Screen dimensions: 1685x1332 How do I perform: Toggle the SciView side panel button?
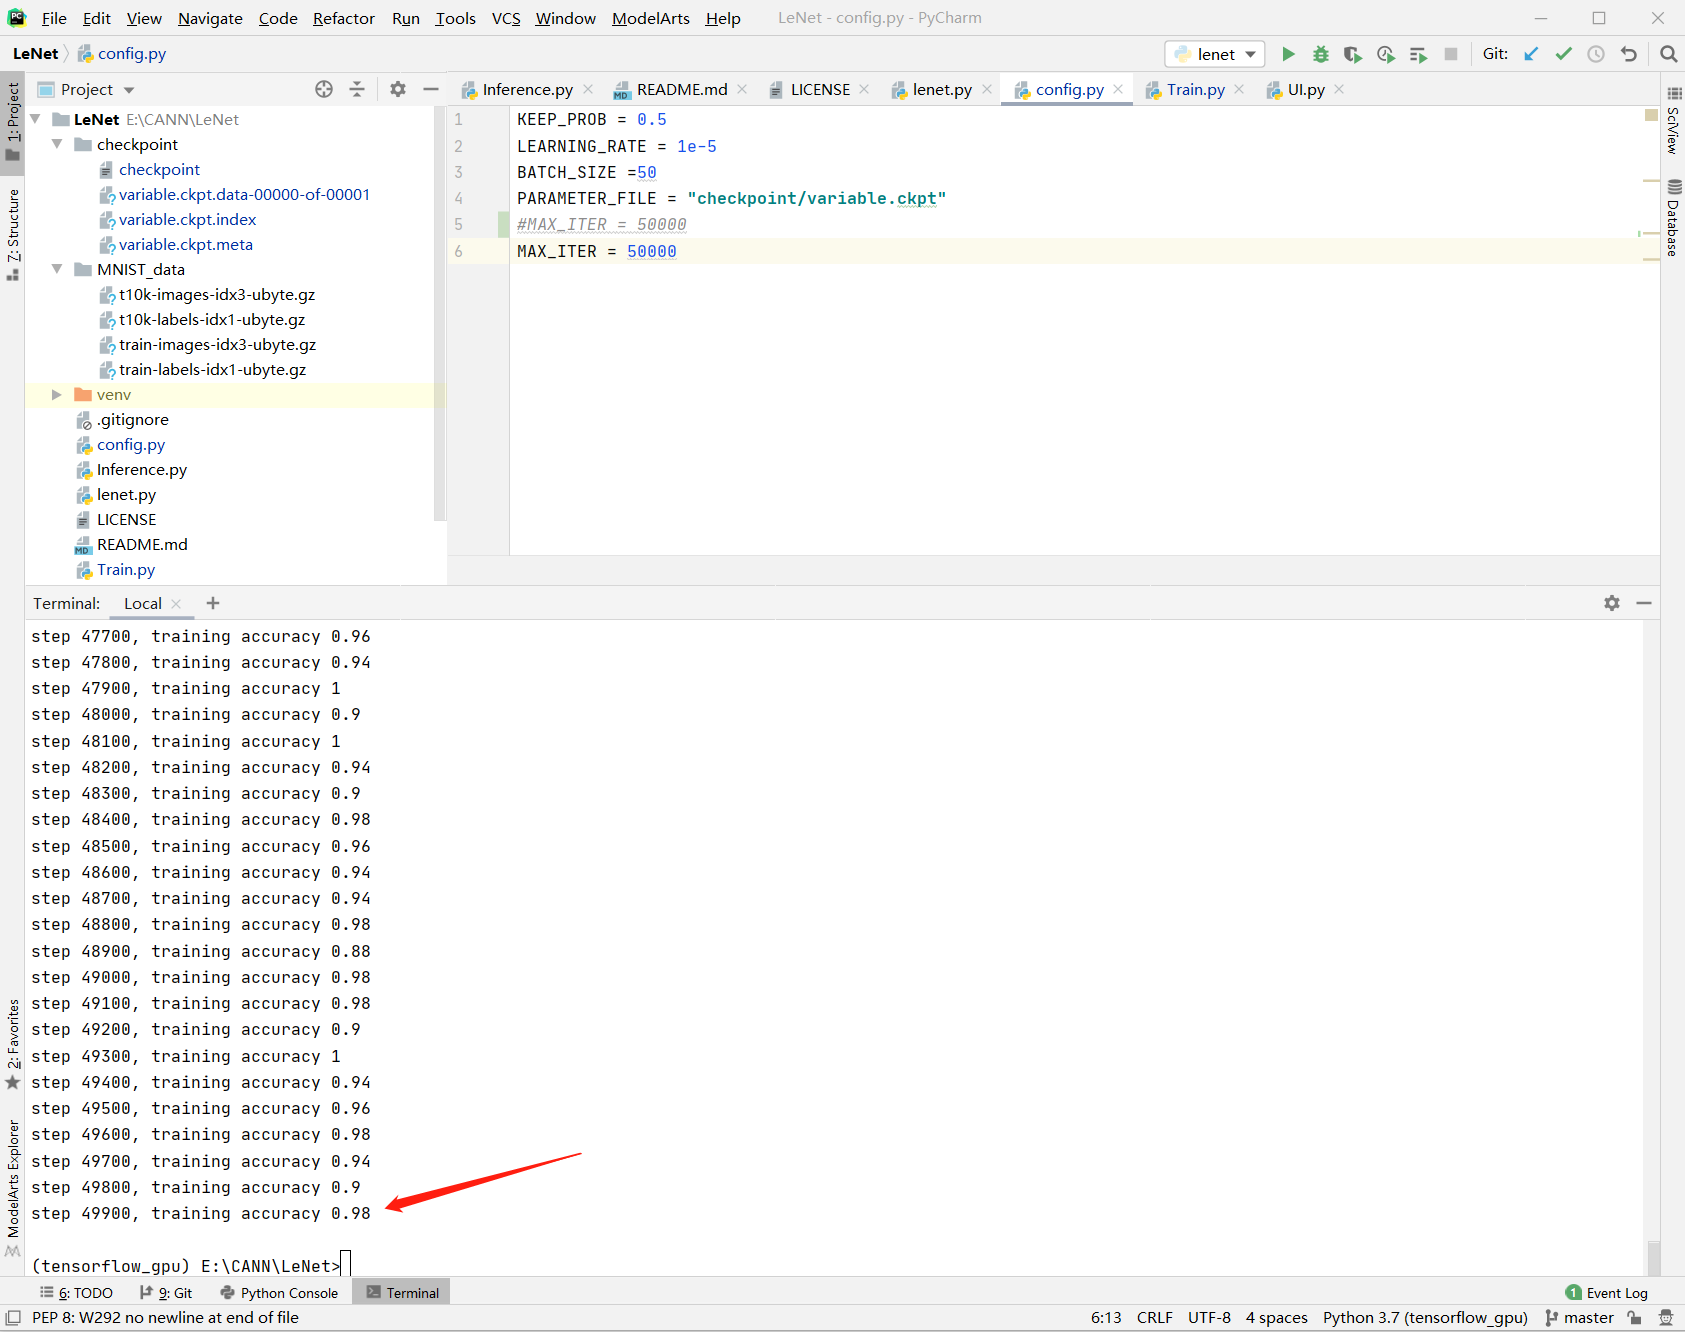(x=1673, y=121)
